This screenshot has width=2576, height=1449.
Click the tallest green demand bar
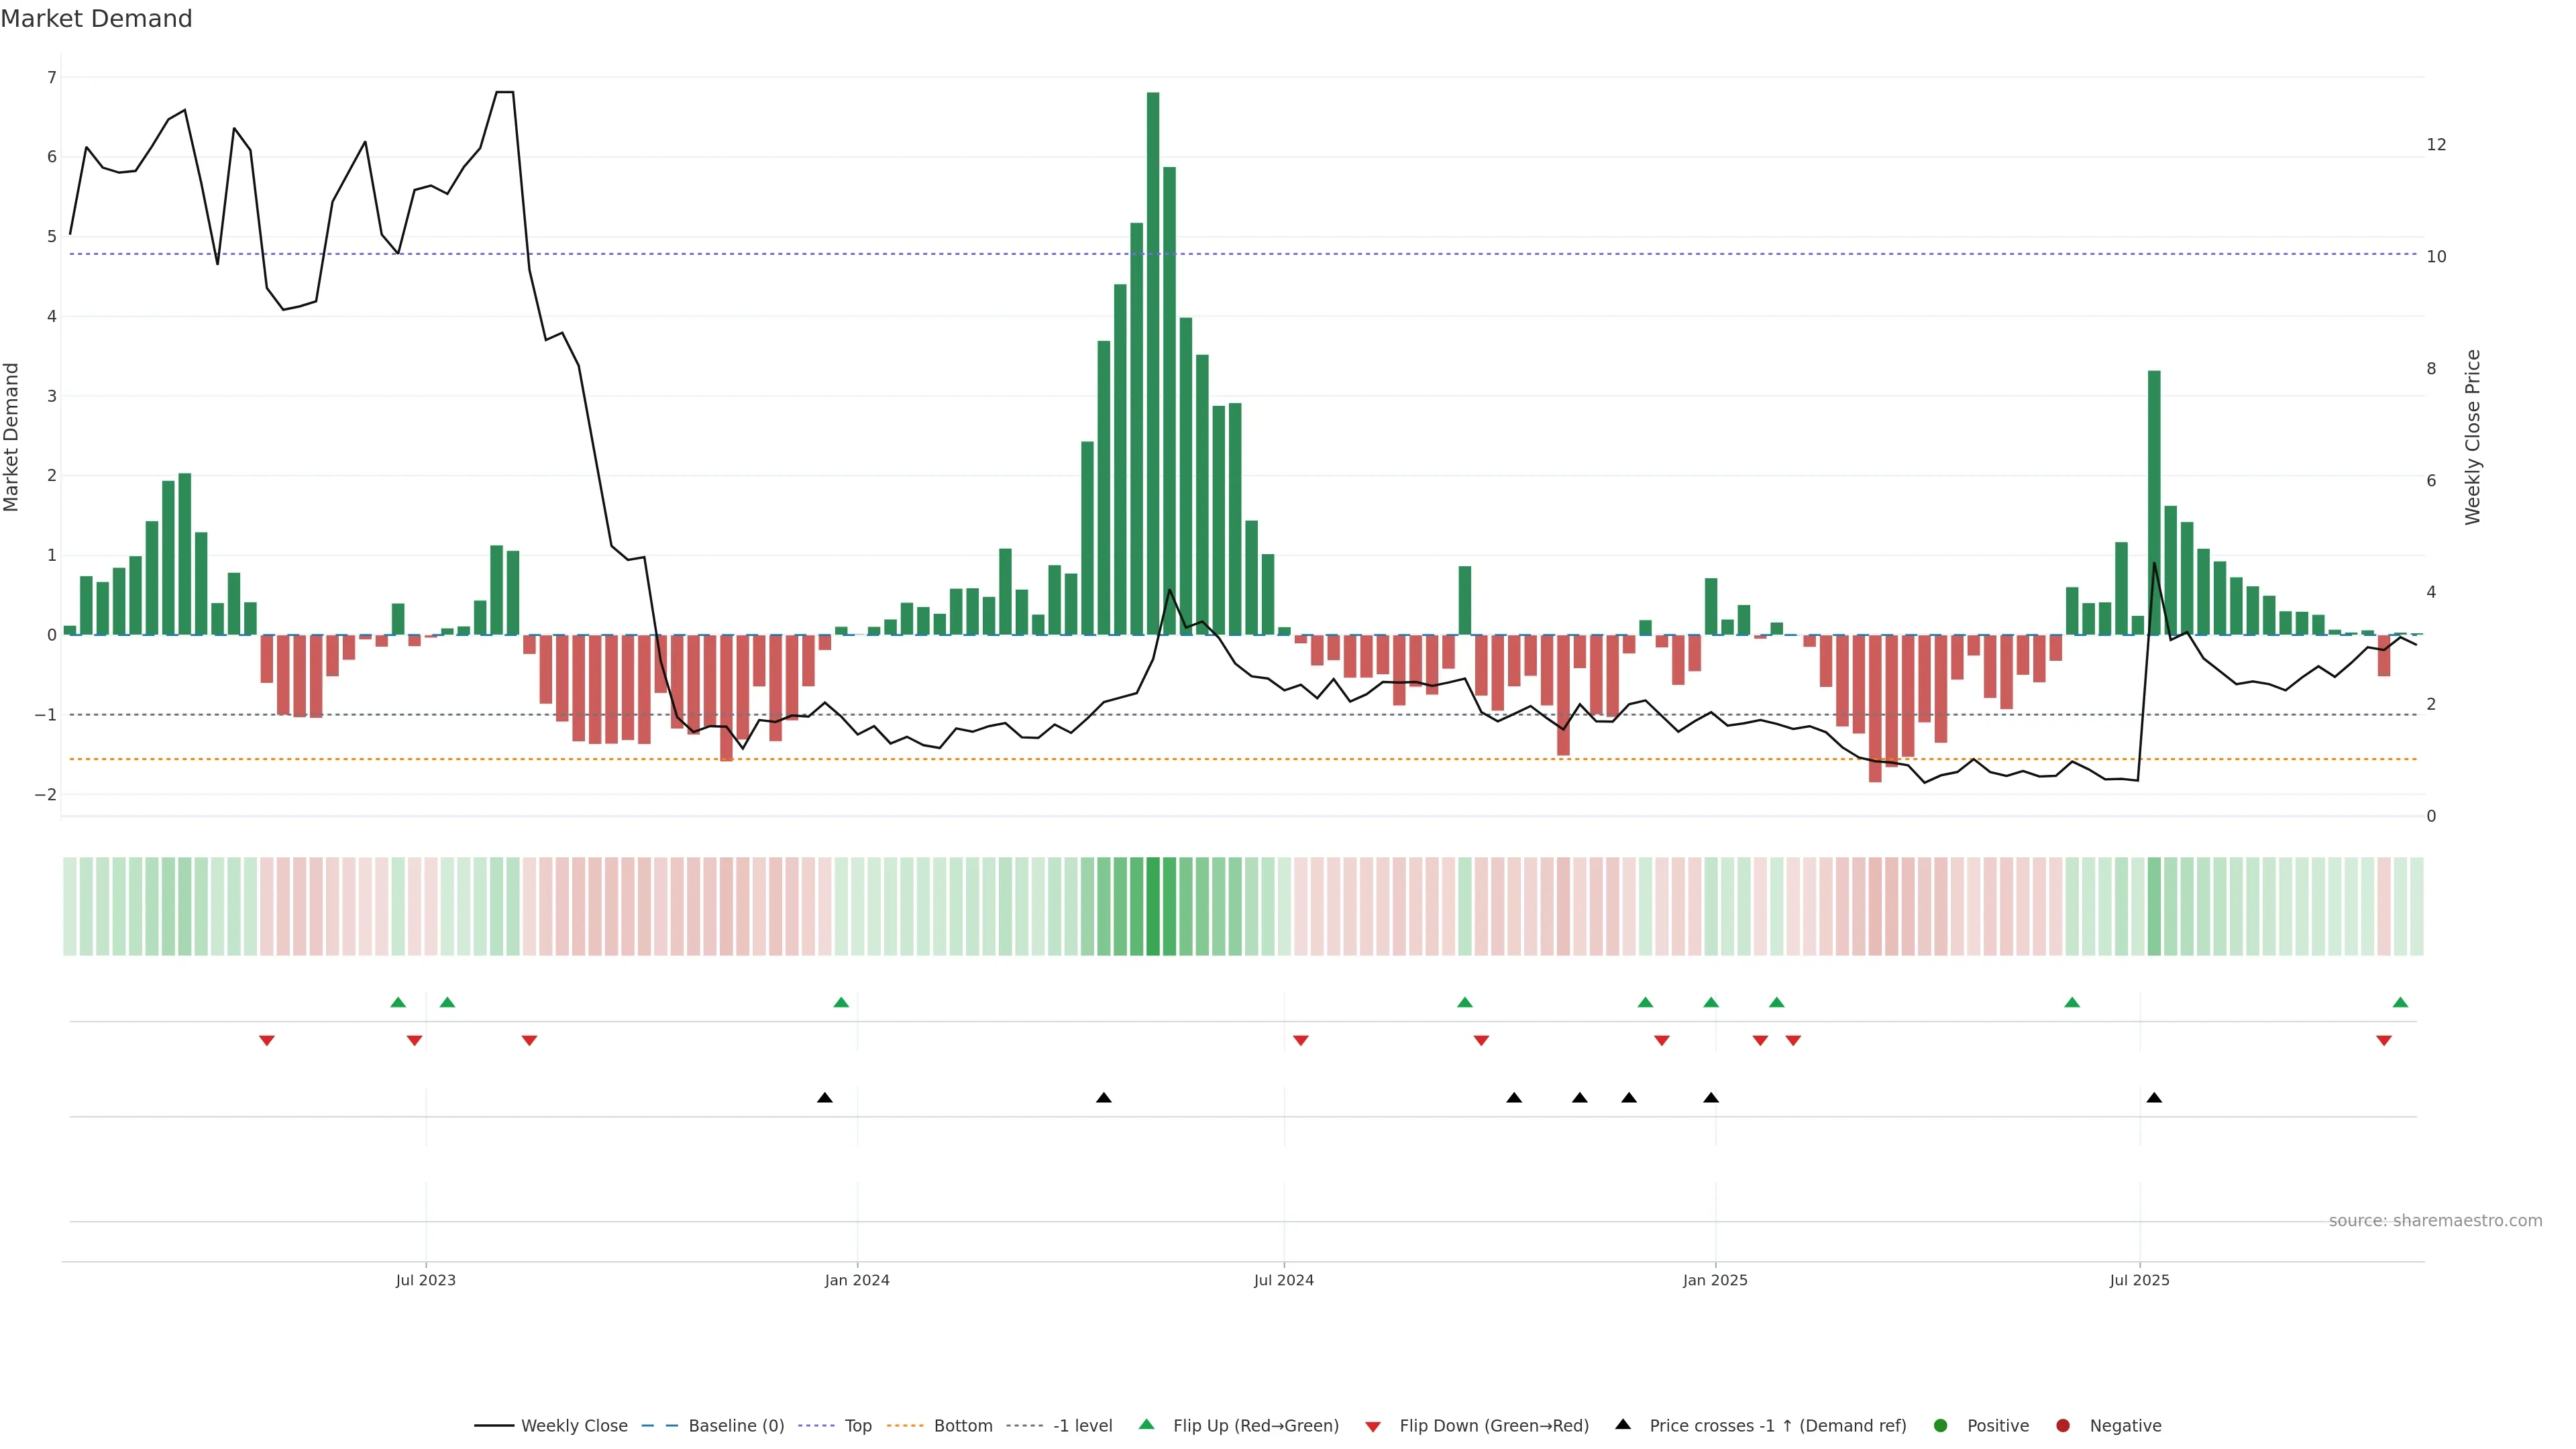point(1153,360)
